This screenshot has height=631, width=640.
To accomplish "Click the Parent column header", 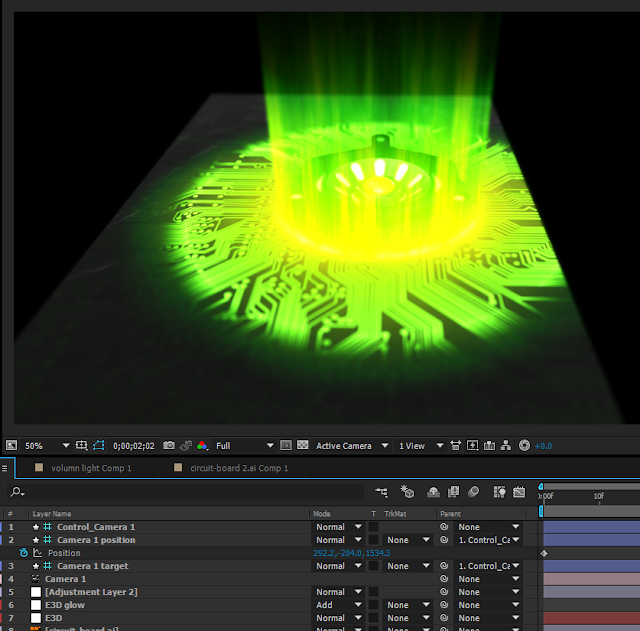I will 450,514.
